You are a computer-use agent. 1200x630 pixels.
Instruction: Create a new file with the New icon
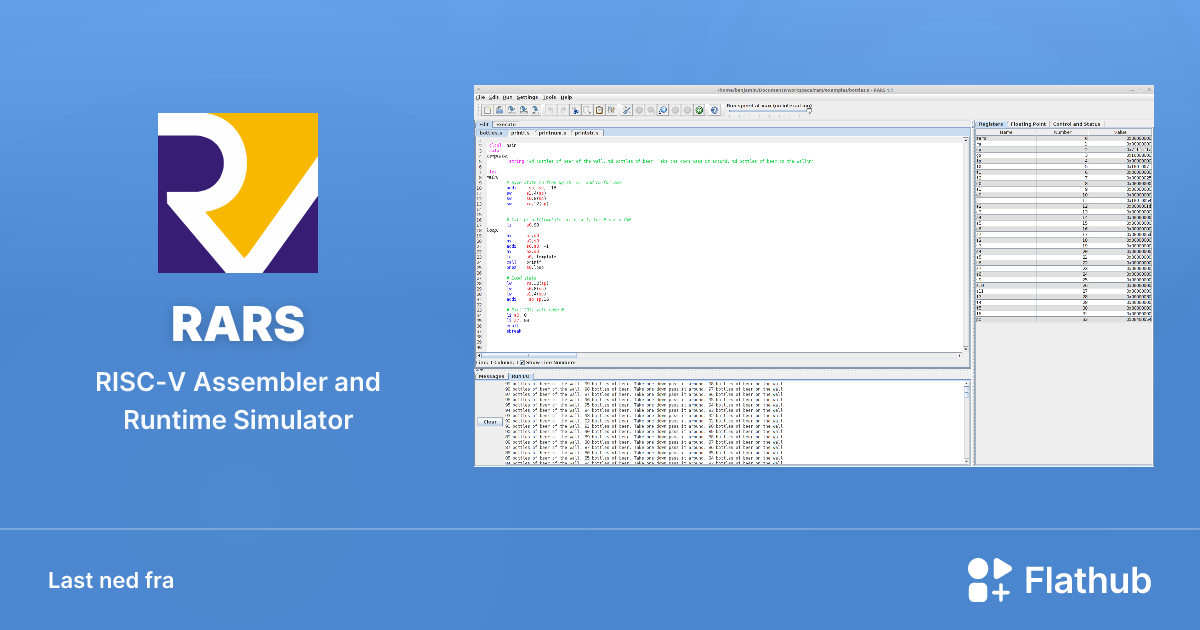pyautogui.click(x=487, y=109)
